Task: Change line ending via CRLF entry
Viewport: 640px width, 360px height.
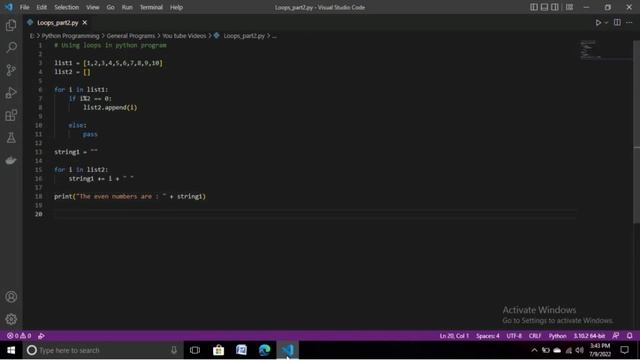Action: pos(535,336)
